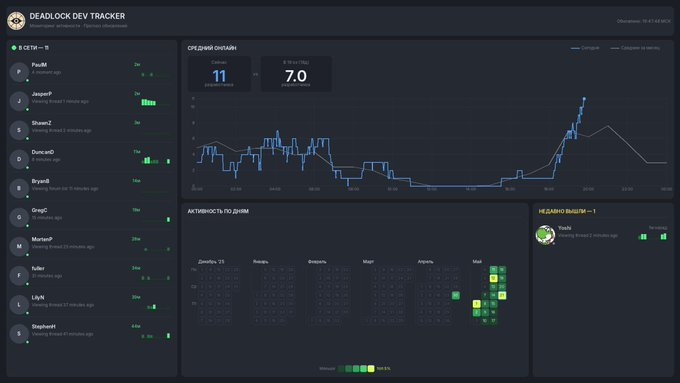680x383 pixels.
Task: Click Yoshi's avatar picture
Action: point(545,235)
